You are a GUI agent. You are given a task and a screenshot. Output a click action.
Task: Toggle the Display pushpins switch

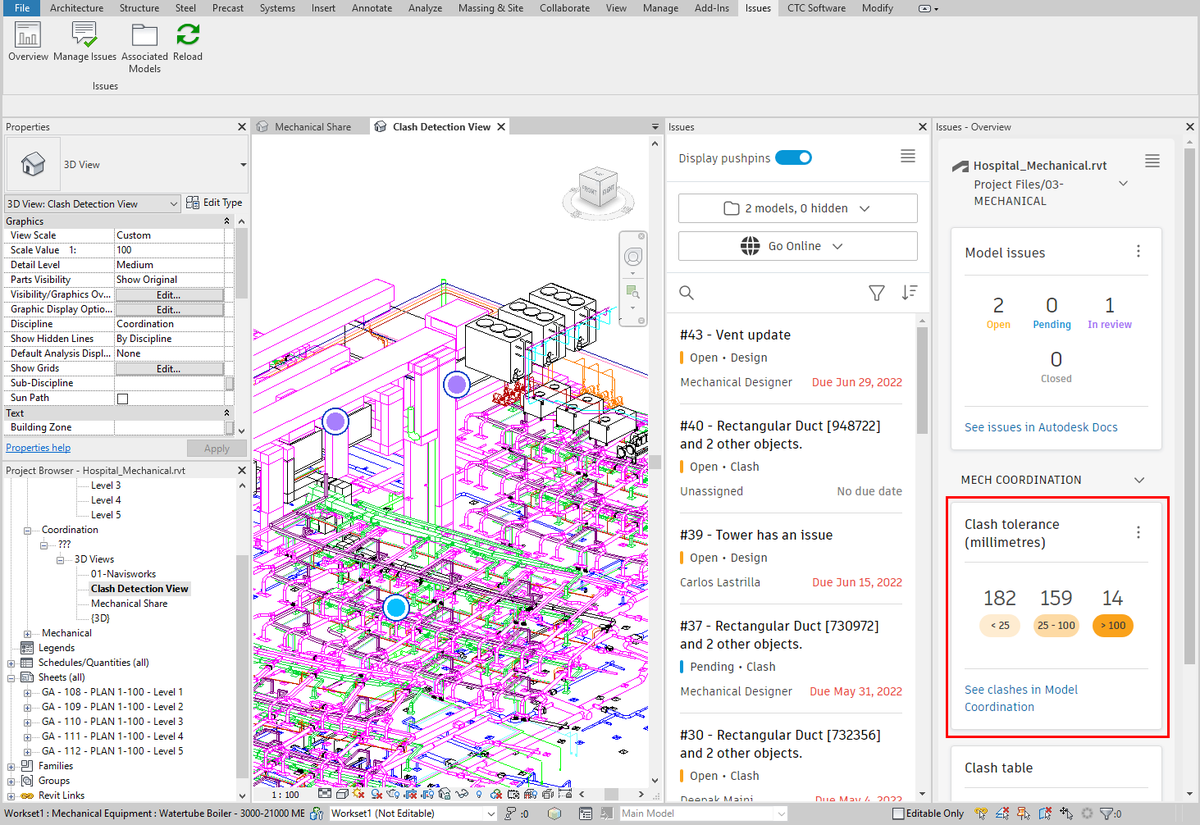pos(793,157)
